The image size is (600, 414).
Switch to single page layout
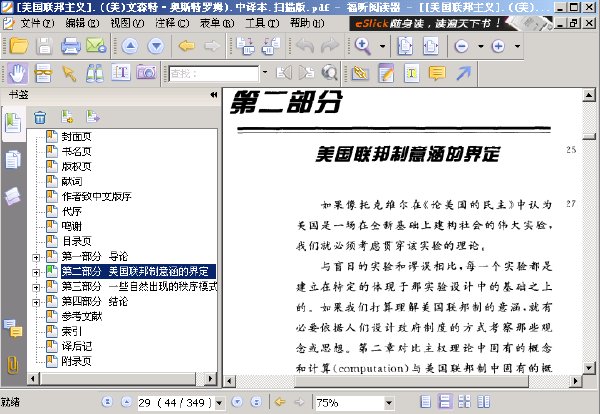[x=426, y=402]
